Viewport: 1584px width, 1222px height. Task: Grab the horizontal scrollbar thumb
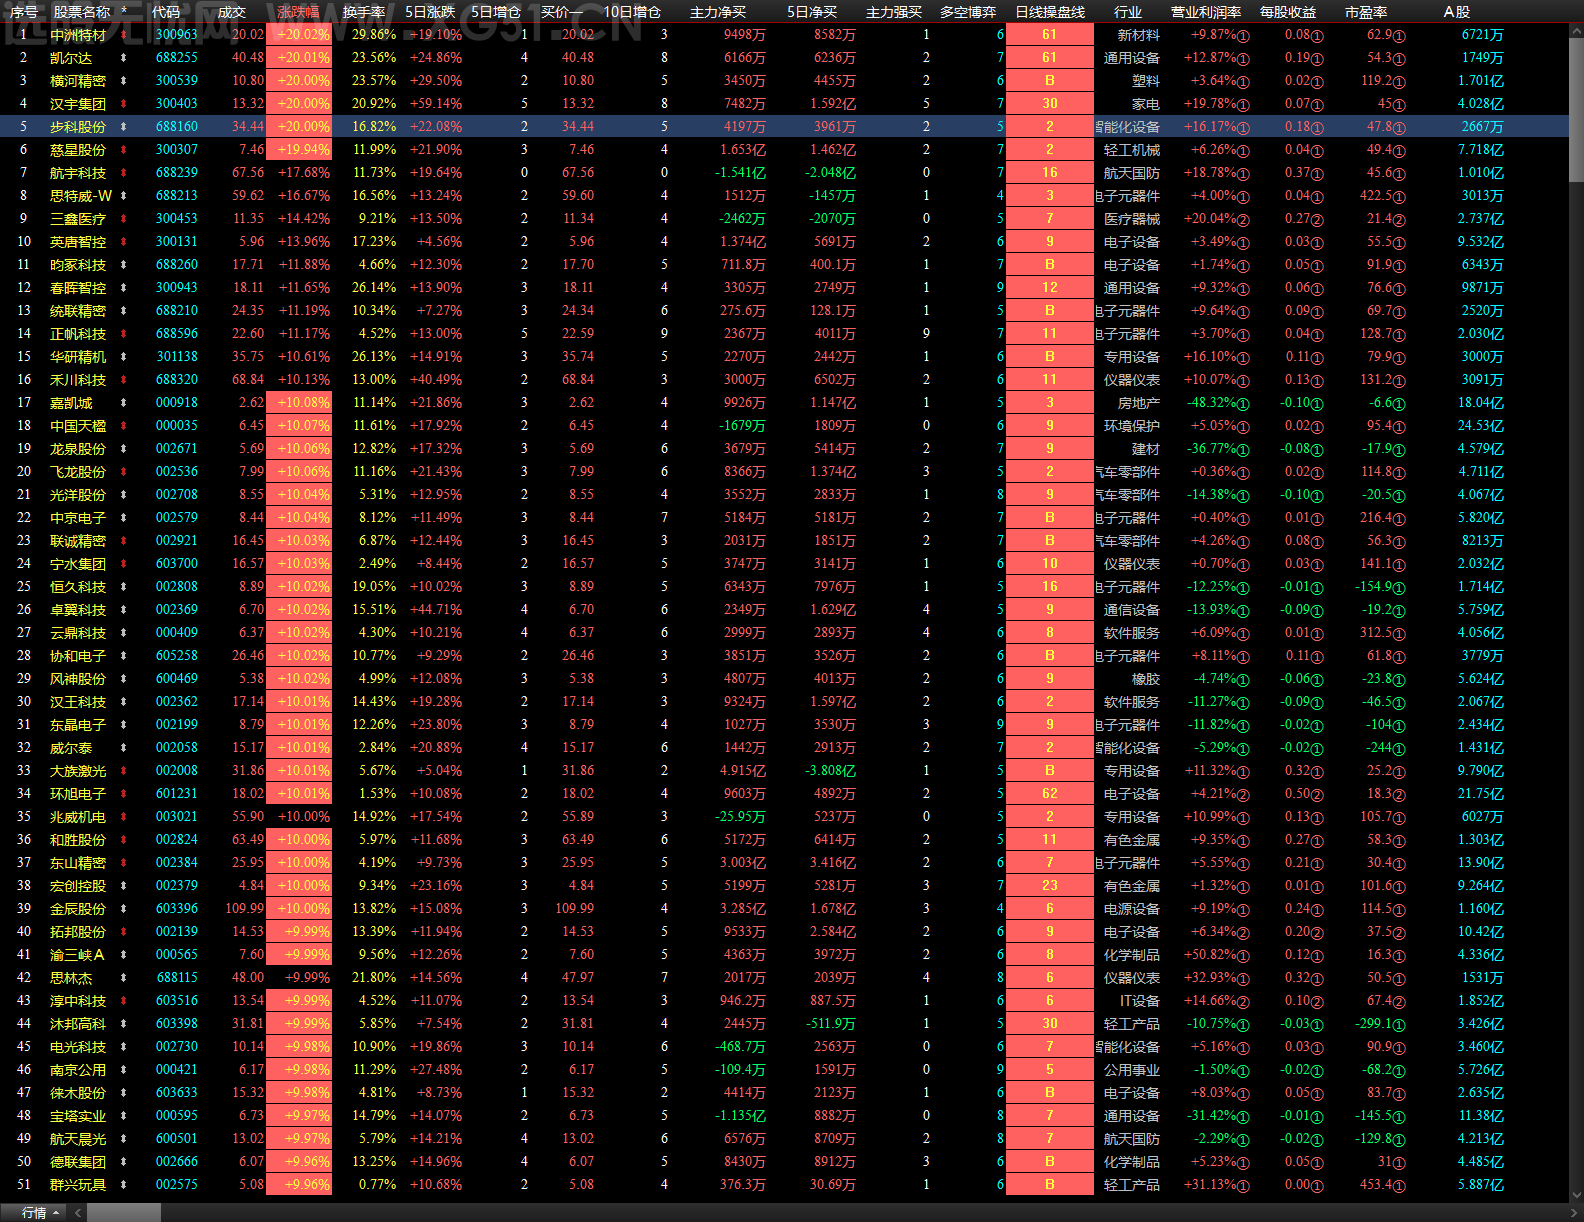click(x=123, y=1213)
